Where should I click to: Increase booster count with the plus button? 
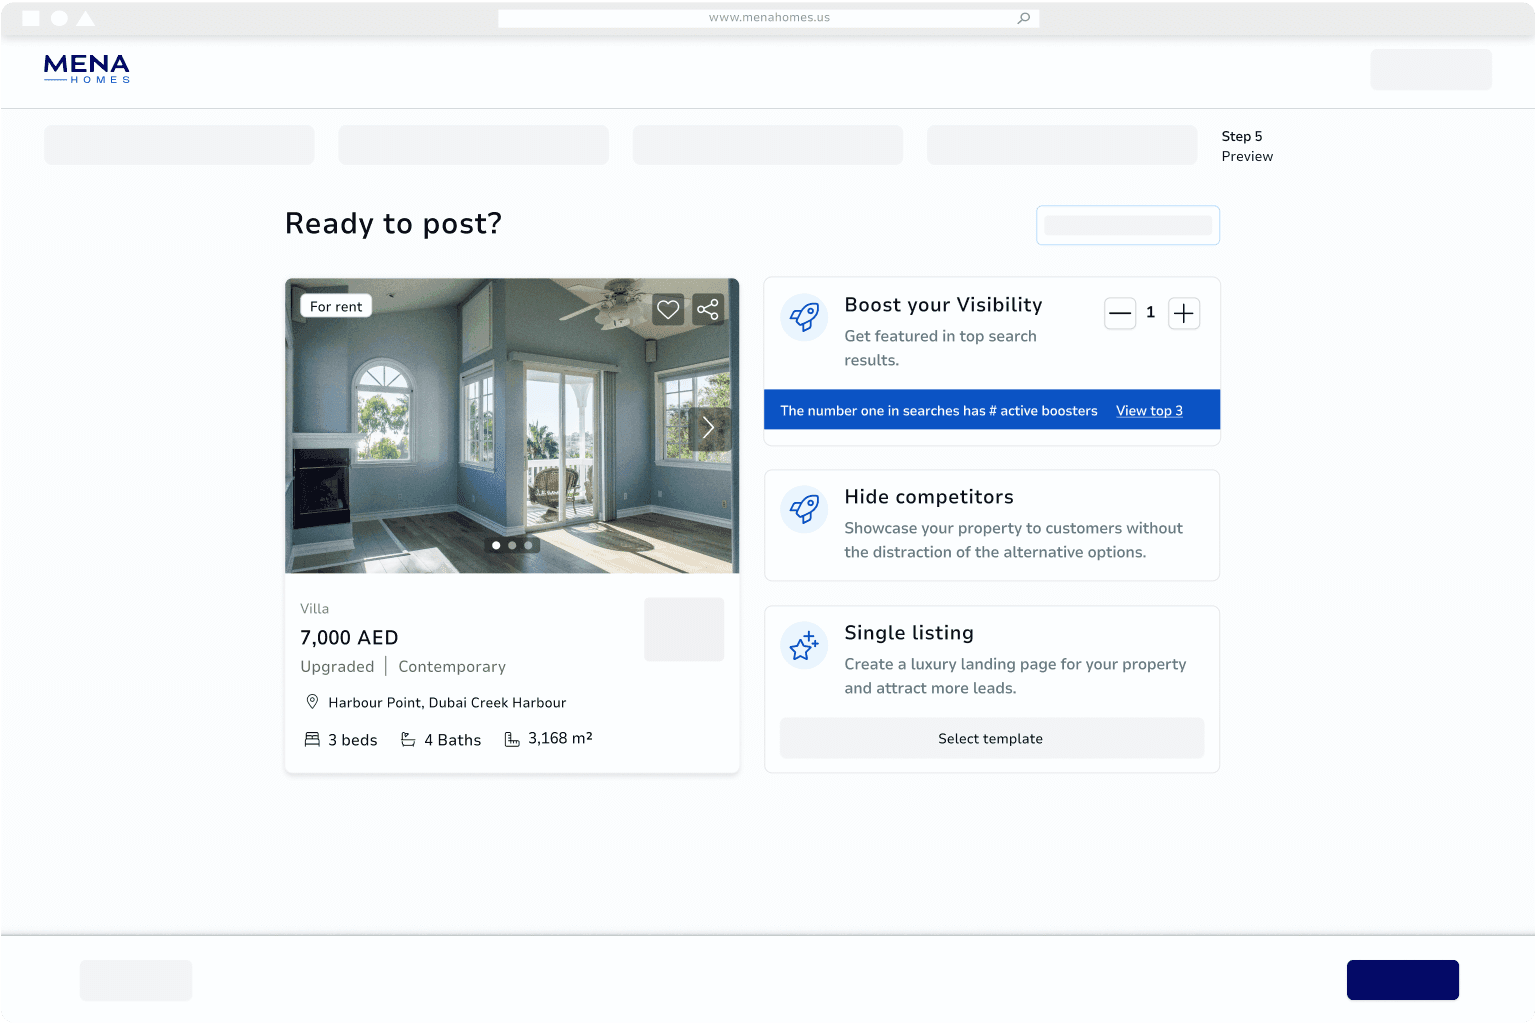tap(1184, 314)
